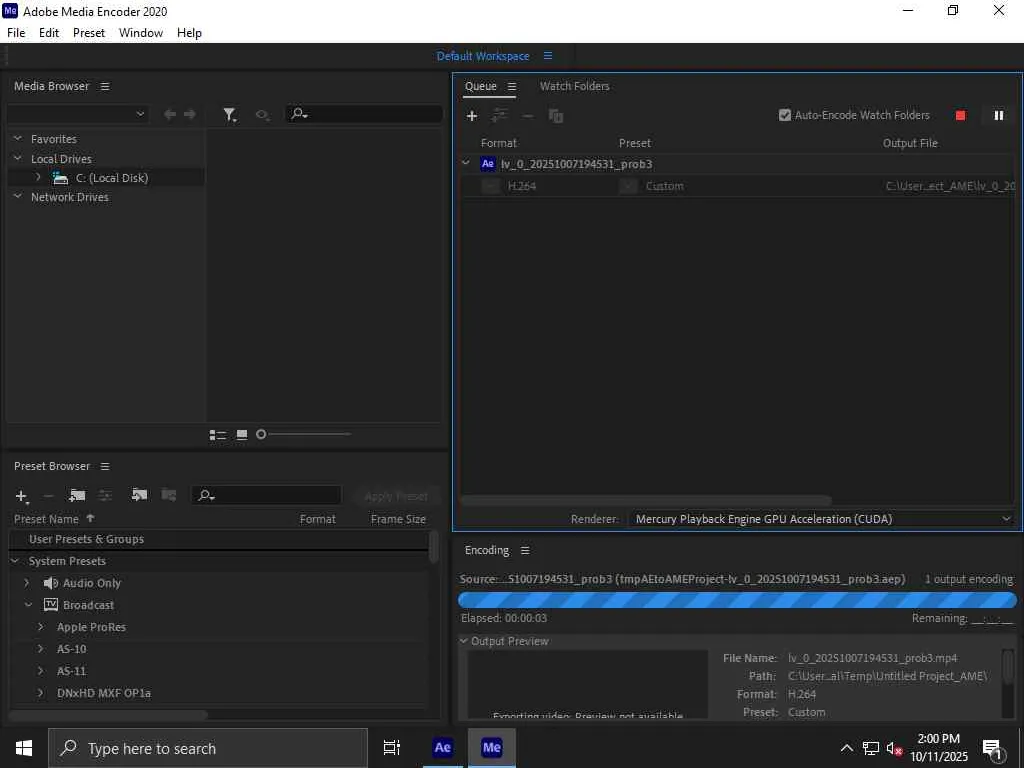The height and width of the screenshot is (768, 1024).
Task: Expand the AS-11 preset folder
Action: tap(40, 671)
